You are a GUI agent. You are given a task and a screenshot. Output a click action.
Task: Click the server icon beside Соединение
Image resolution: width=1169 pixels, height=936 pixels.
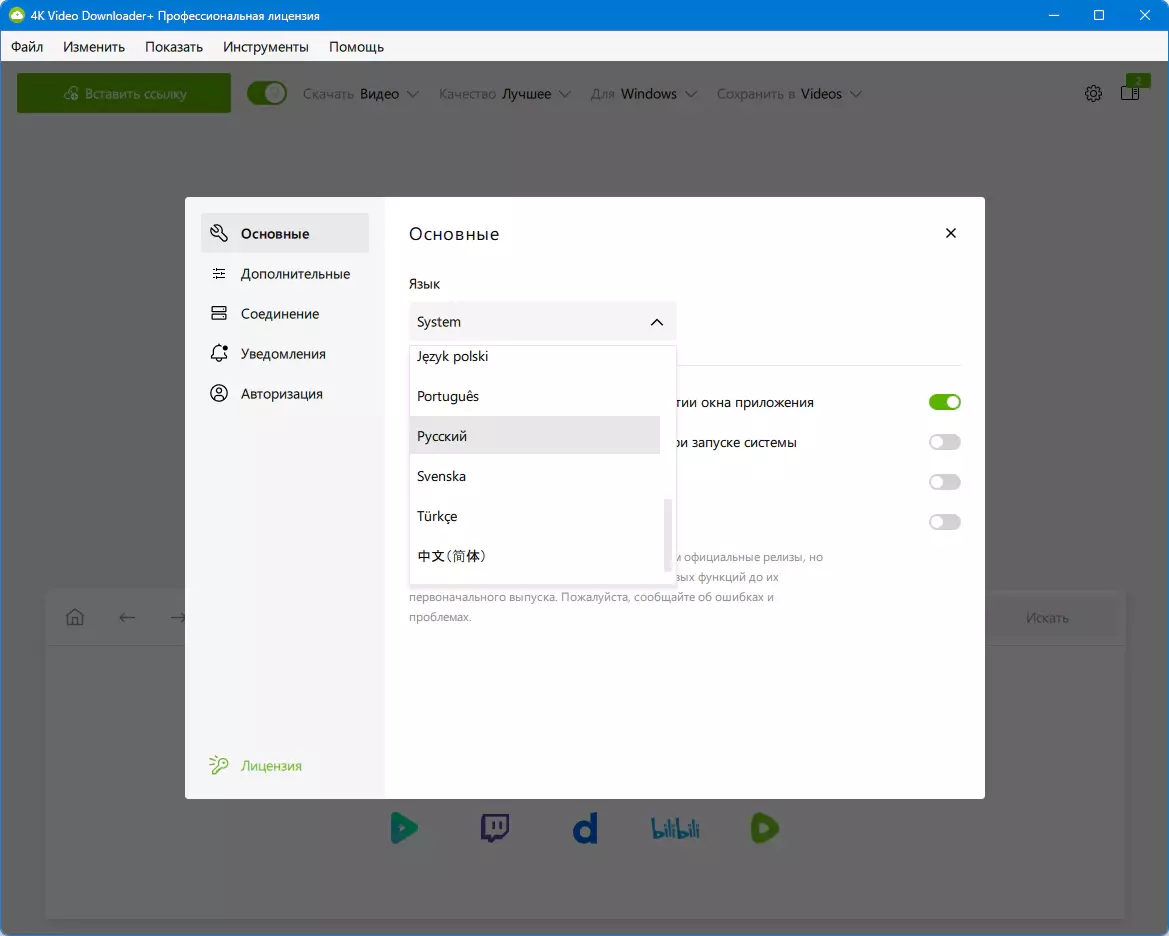point(218,313)
